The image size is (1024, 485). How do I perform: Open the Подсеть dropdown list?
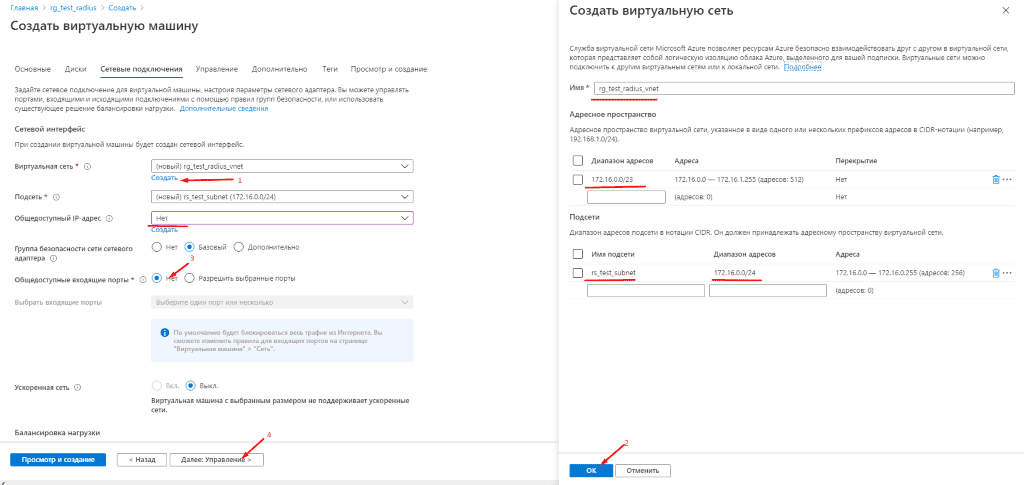[281, 196]
